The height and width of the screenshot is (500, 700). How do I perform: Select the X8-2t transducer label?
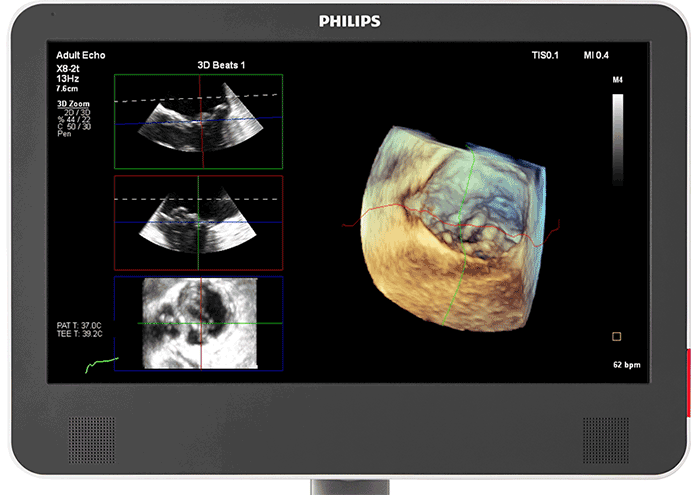click(70, 69)
